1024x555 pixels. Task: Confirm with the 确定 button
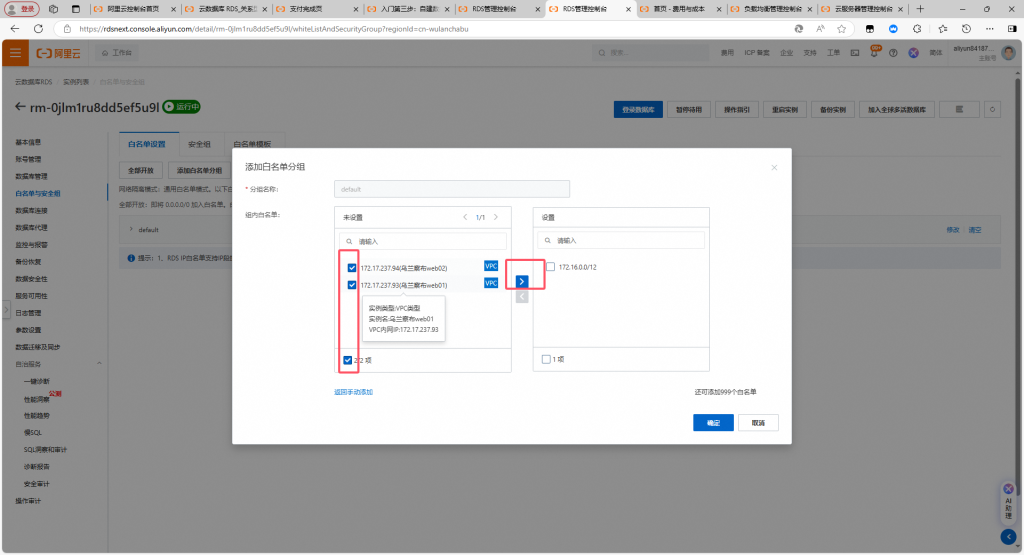(713, 423)
